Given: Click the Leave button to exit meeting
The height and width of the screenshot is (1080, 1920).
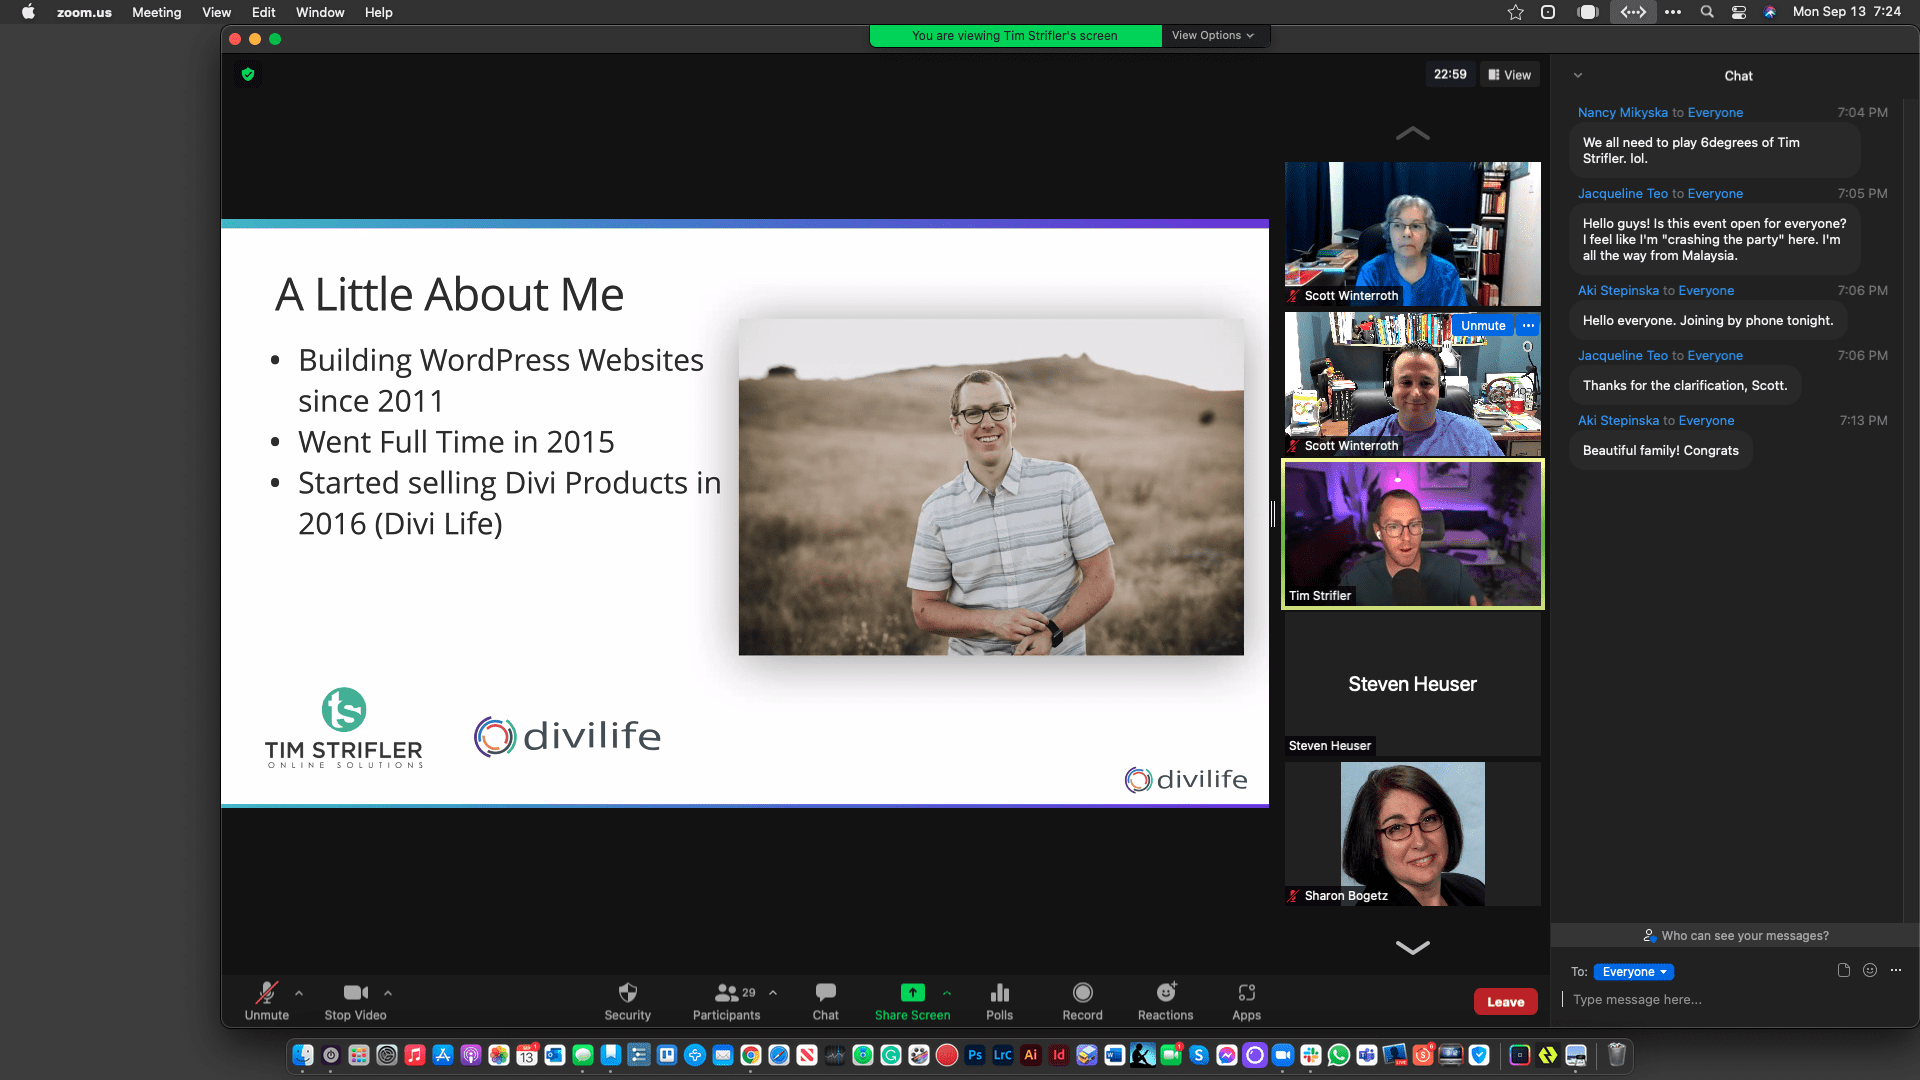Looking at the screenshot, I should [1506, 1001].
